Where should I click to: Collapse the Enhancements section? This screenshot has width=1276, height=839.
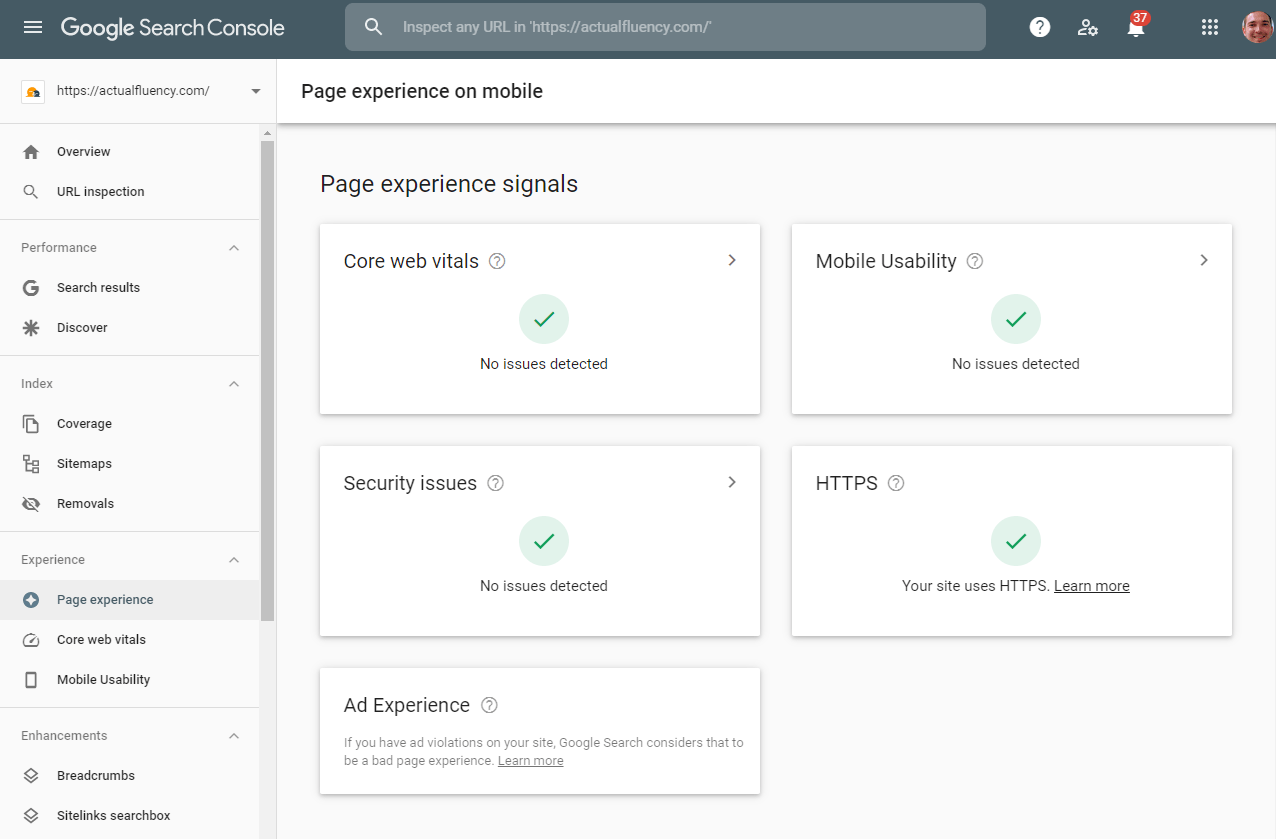pyautogui.click(x=234, y=736)
